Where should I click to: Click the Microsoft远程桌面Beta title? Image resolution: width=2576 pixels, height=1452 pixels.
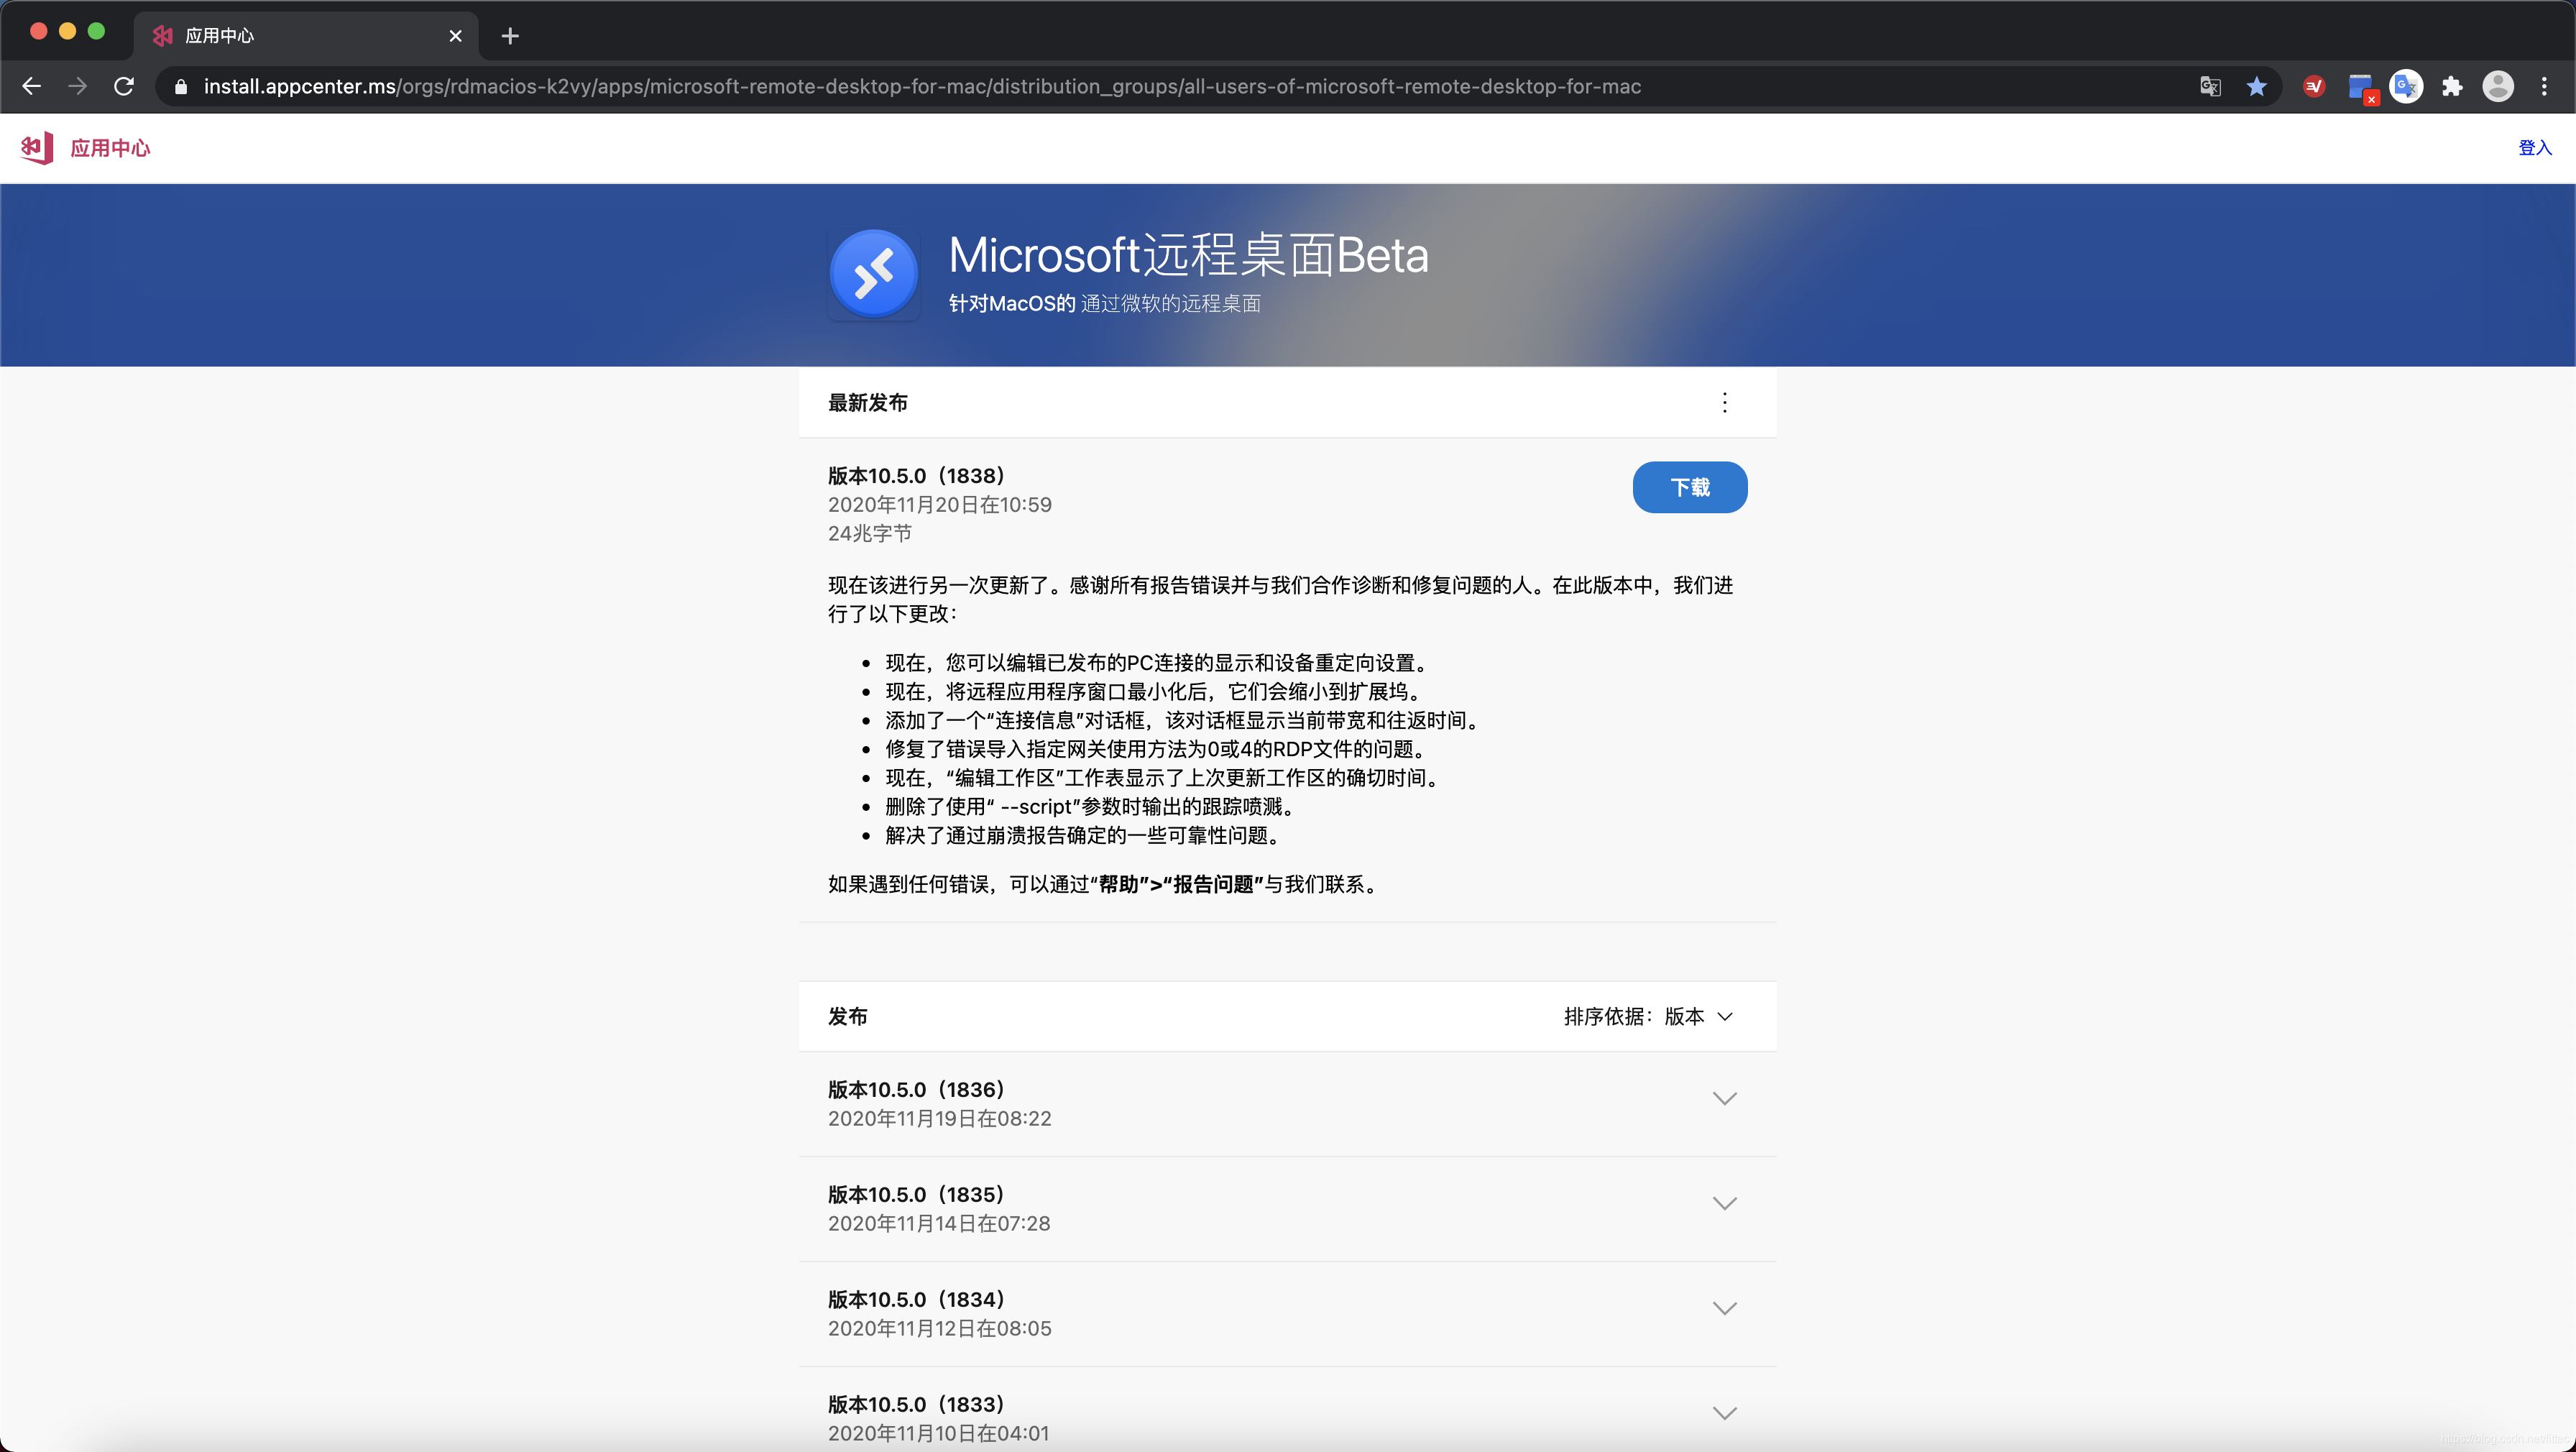coord(1188,255)
